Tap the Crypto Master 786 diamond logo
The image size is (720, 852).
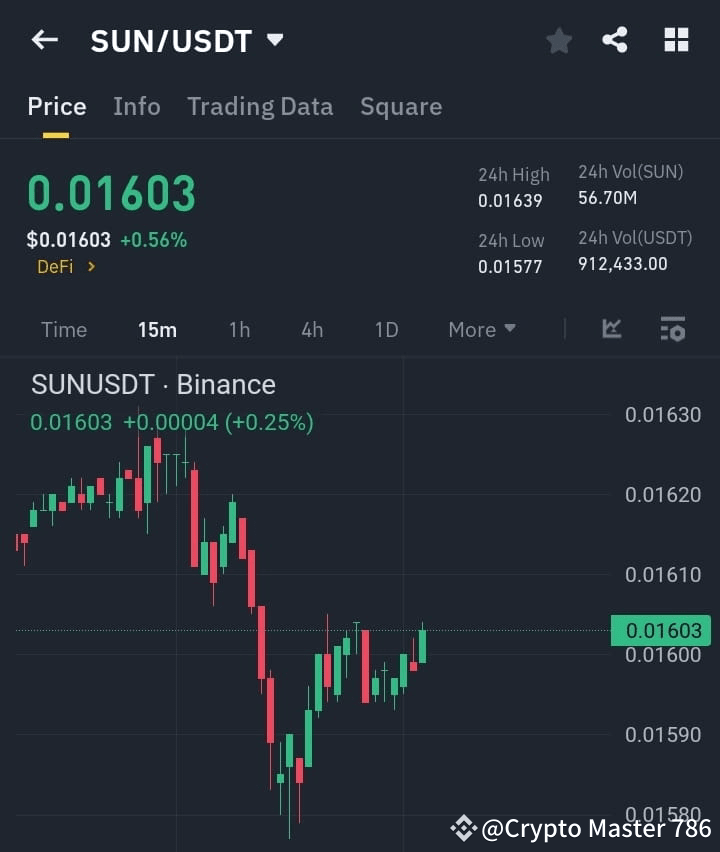(x=464, y=827)
